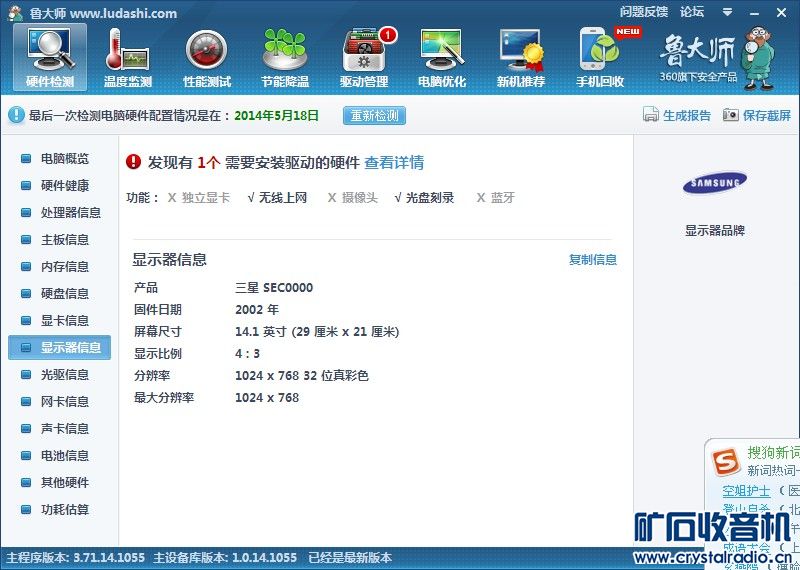Viewport: 800px width, 570px height.
Task: Click 问题反馈 feedback link
Action: 644,12
